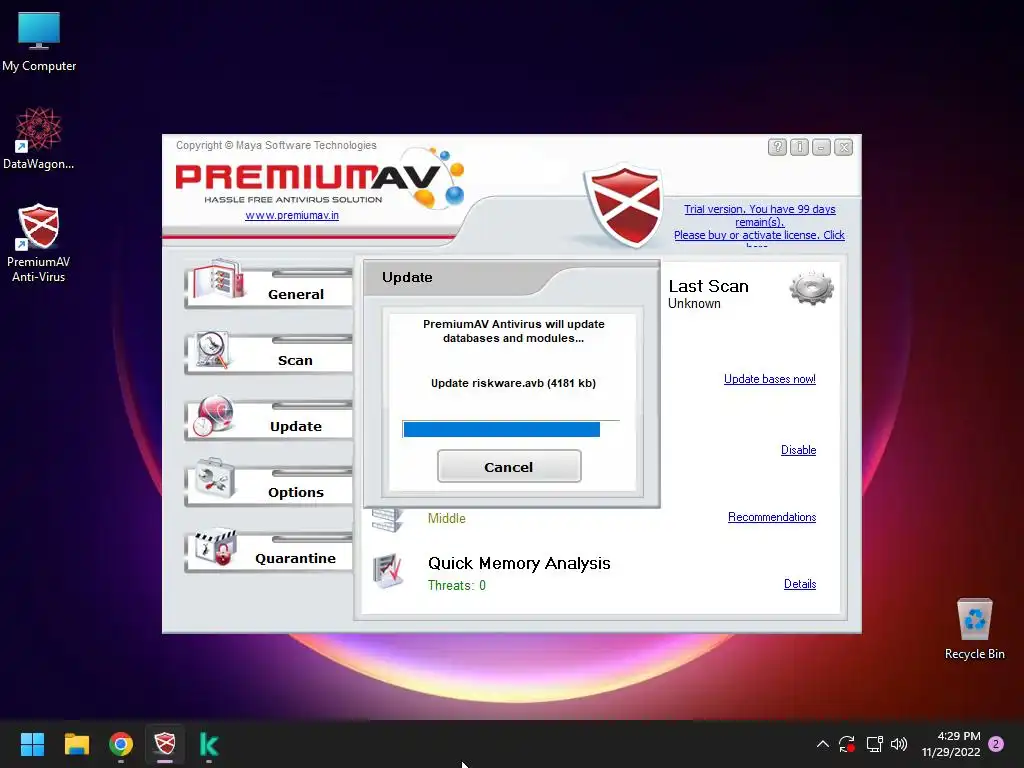Click Update riskware.avb status text
Screen dimensions: 1024x768
pos(513,383)
